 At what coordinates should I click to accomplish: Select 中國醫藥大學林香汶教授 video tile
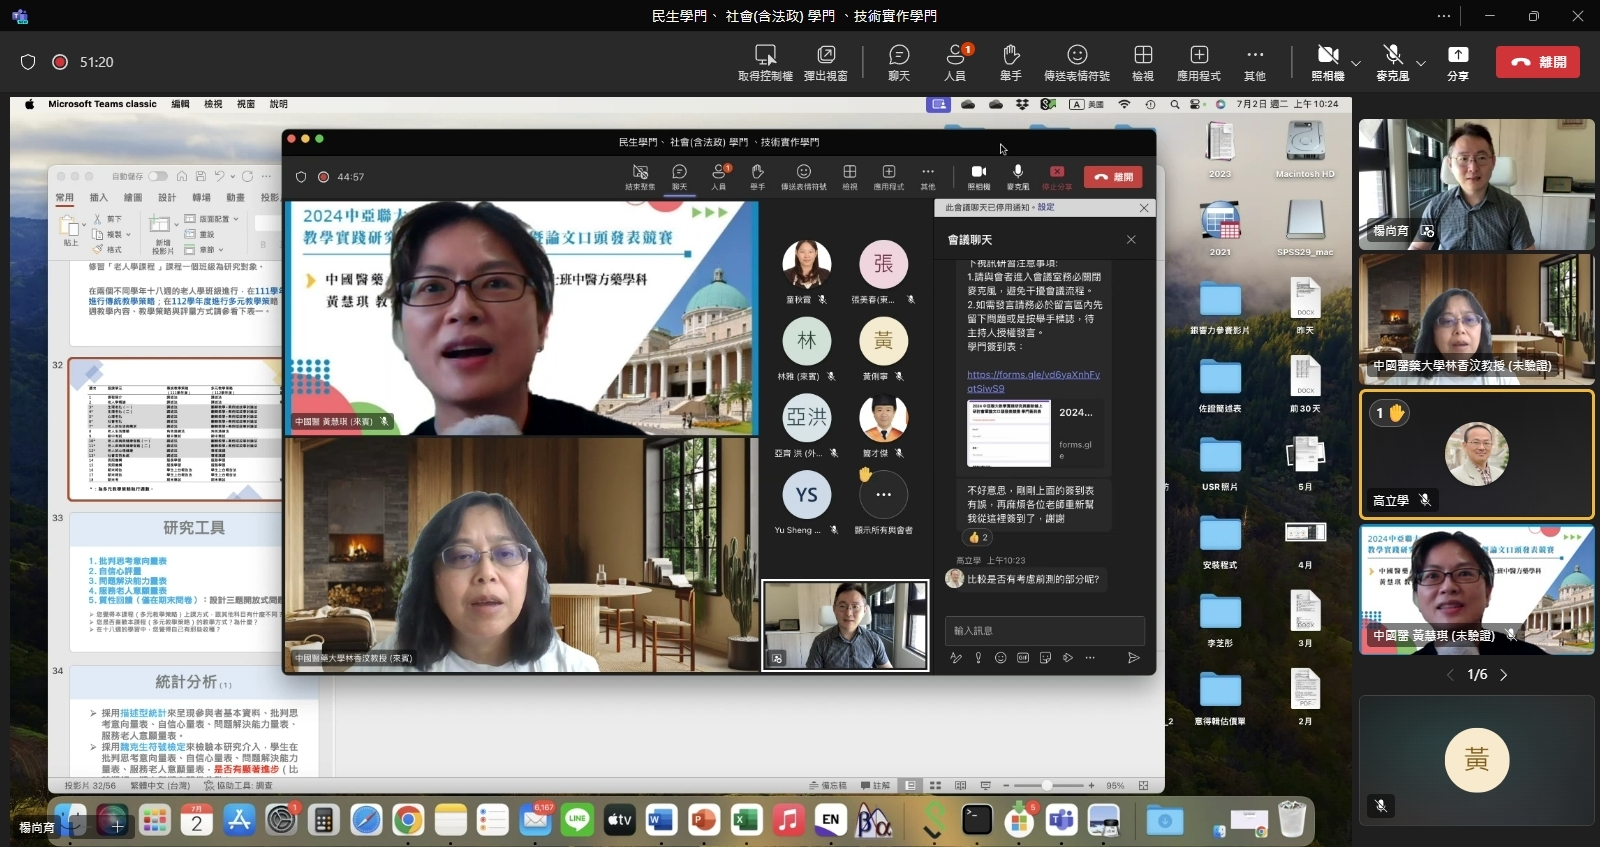tap(1476, 319)
